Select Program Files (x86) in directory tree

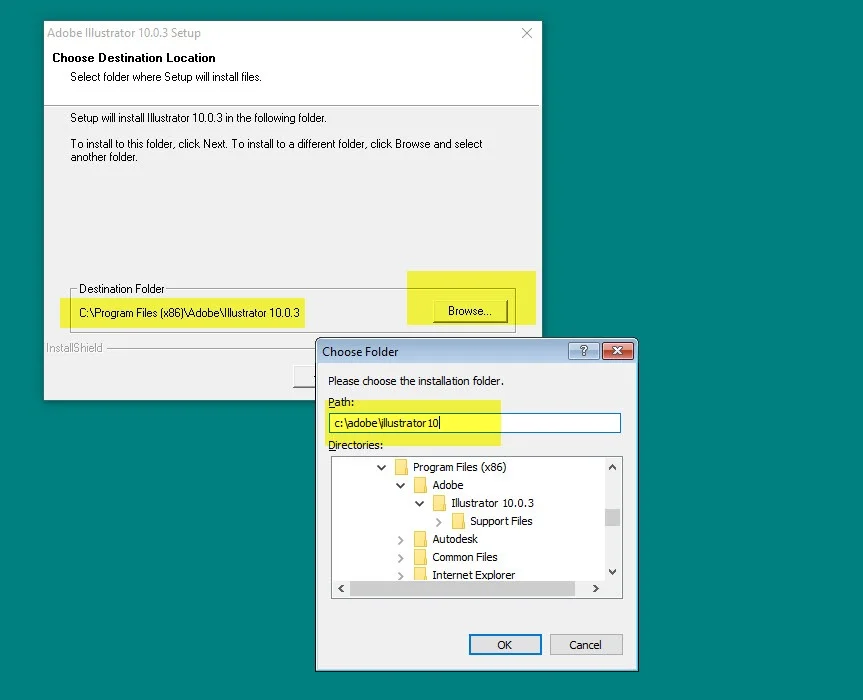[x=460, y=467]
